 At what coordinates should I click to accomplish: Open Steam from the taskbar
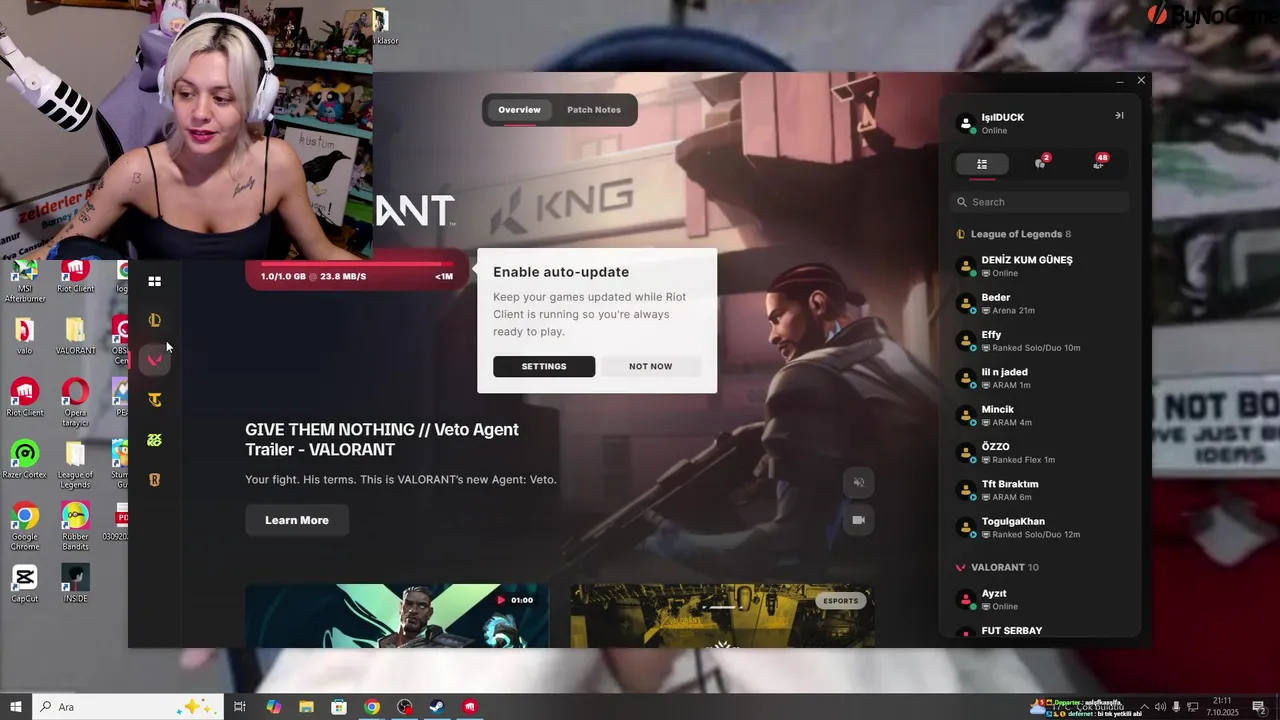[437, 707]
